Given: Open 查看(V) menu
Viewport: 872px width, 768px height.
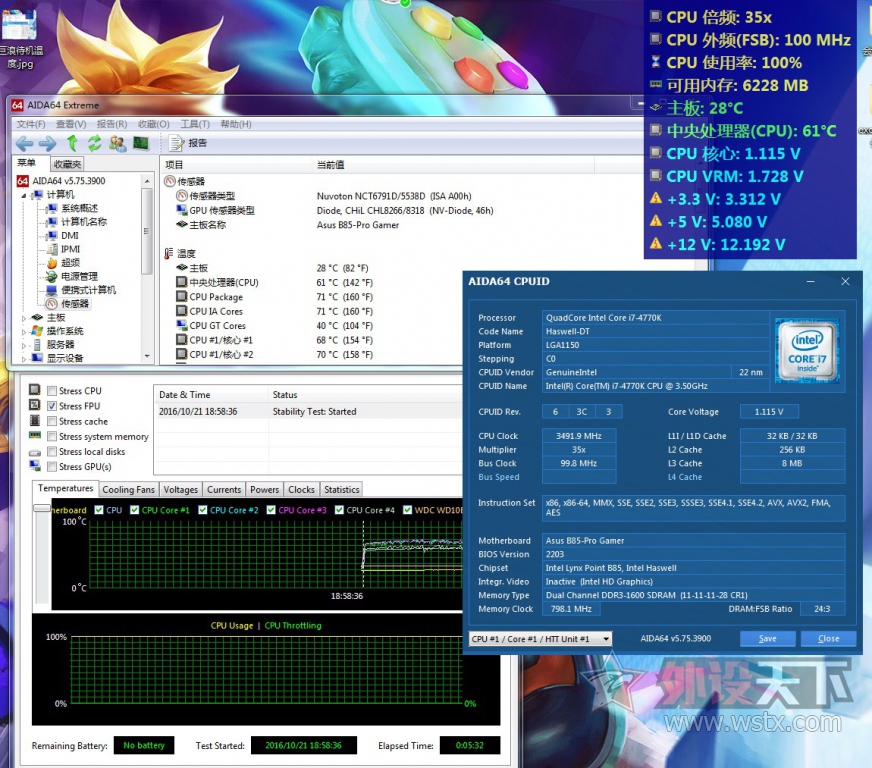Looking at the screenshot, I should [x=71, y=124].
